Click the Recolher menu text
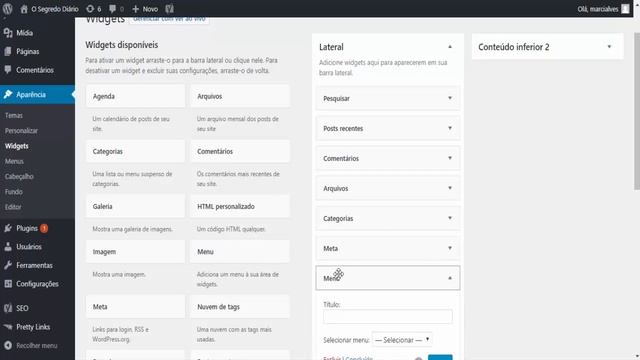Viewport: 640px width, 360px height. coord(37,345)
